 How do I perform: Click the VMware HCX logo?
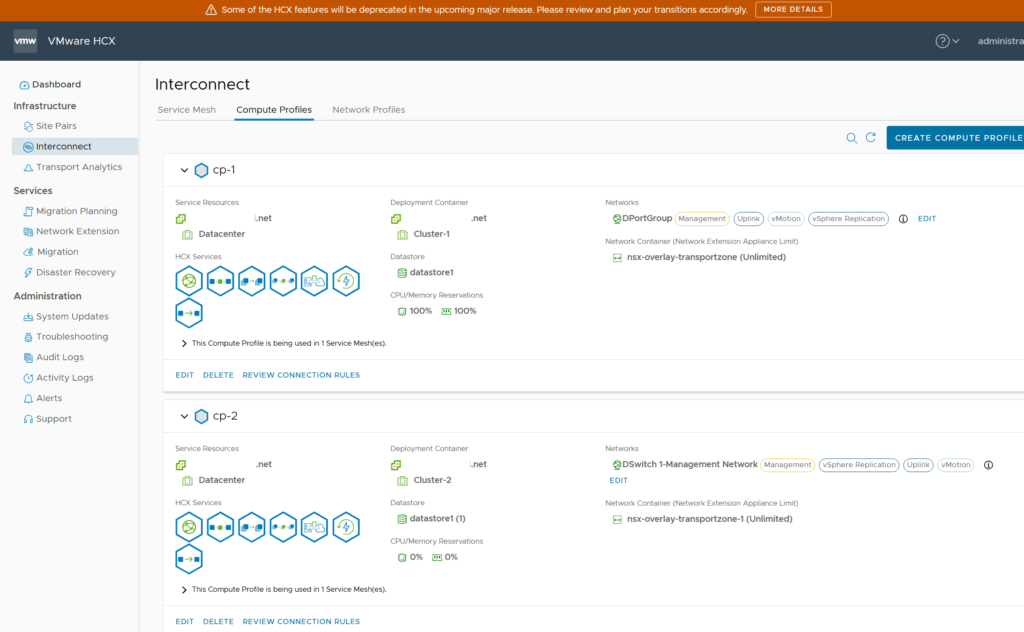25,41
